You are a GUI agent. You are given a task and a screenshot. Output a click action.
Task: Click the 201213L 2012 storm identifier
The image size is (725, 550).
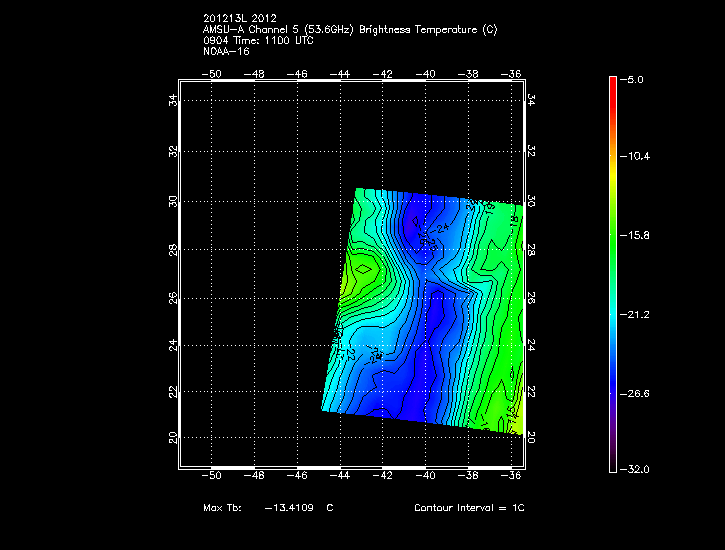(x=238, y=18)
